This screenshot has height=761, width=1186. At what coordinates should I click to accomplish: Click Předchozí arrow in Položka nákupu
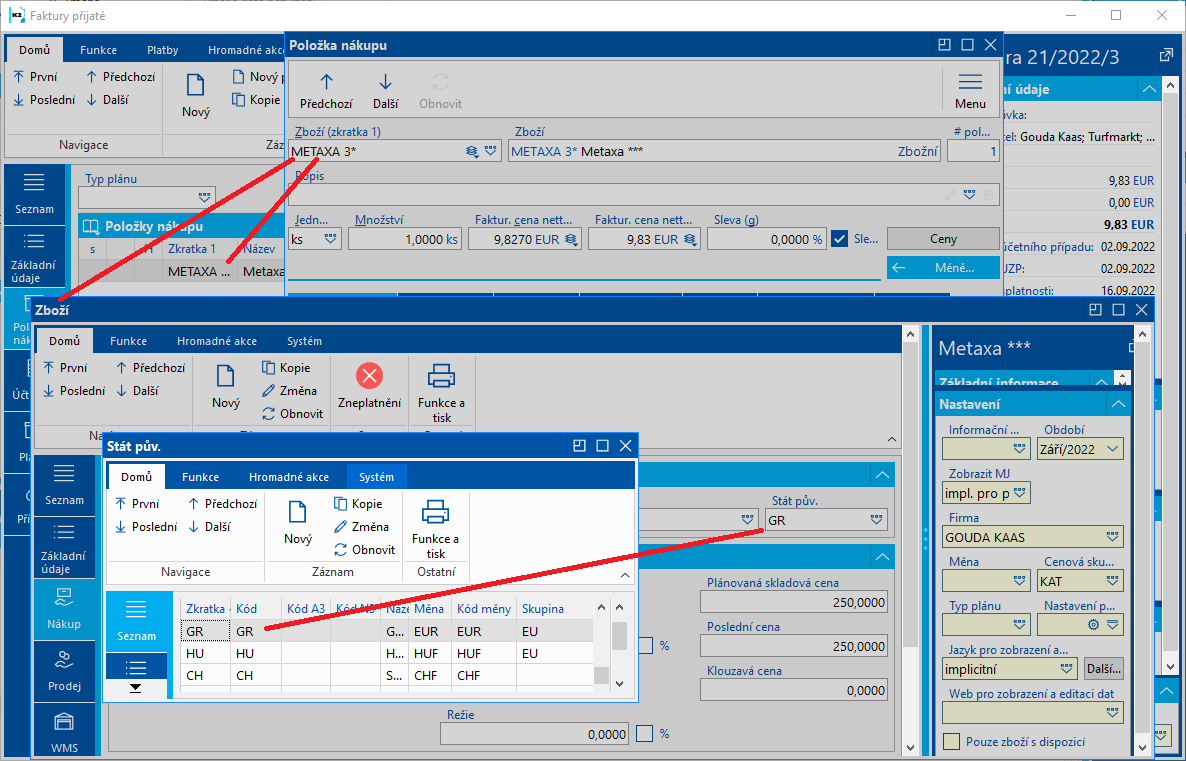tap(326, 82)
